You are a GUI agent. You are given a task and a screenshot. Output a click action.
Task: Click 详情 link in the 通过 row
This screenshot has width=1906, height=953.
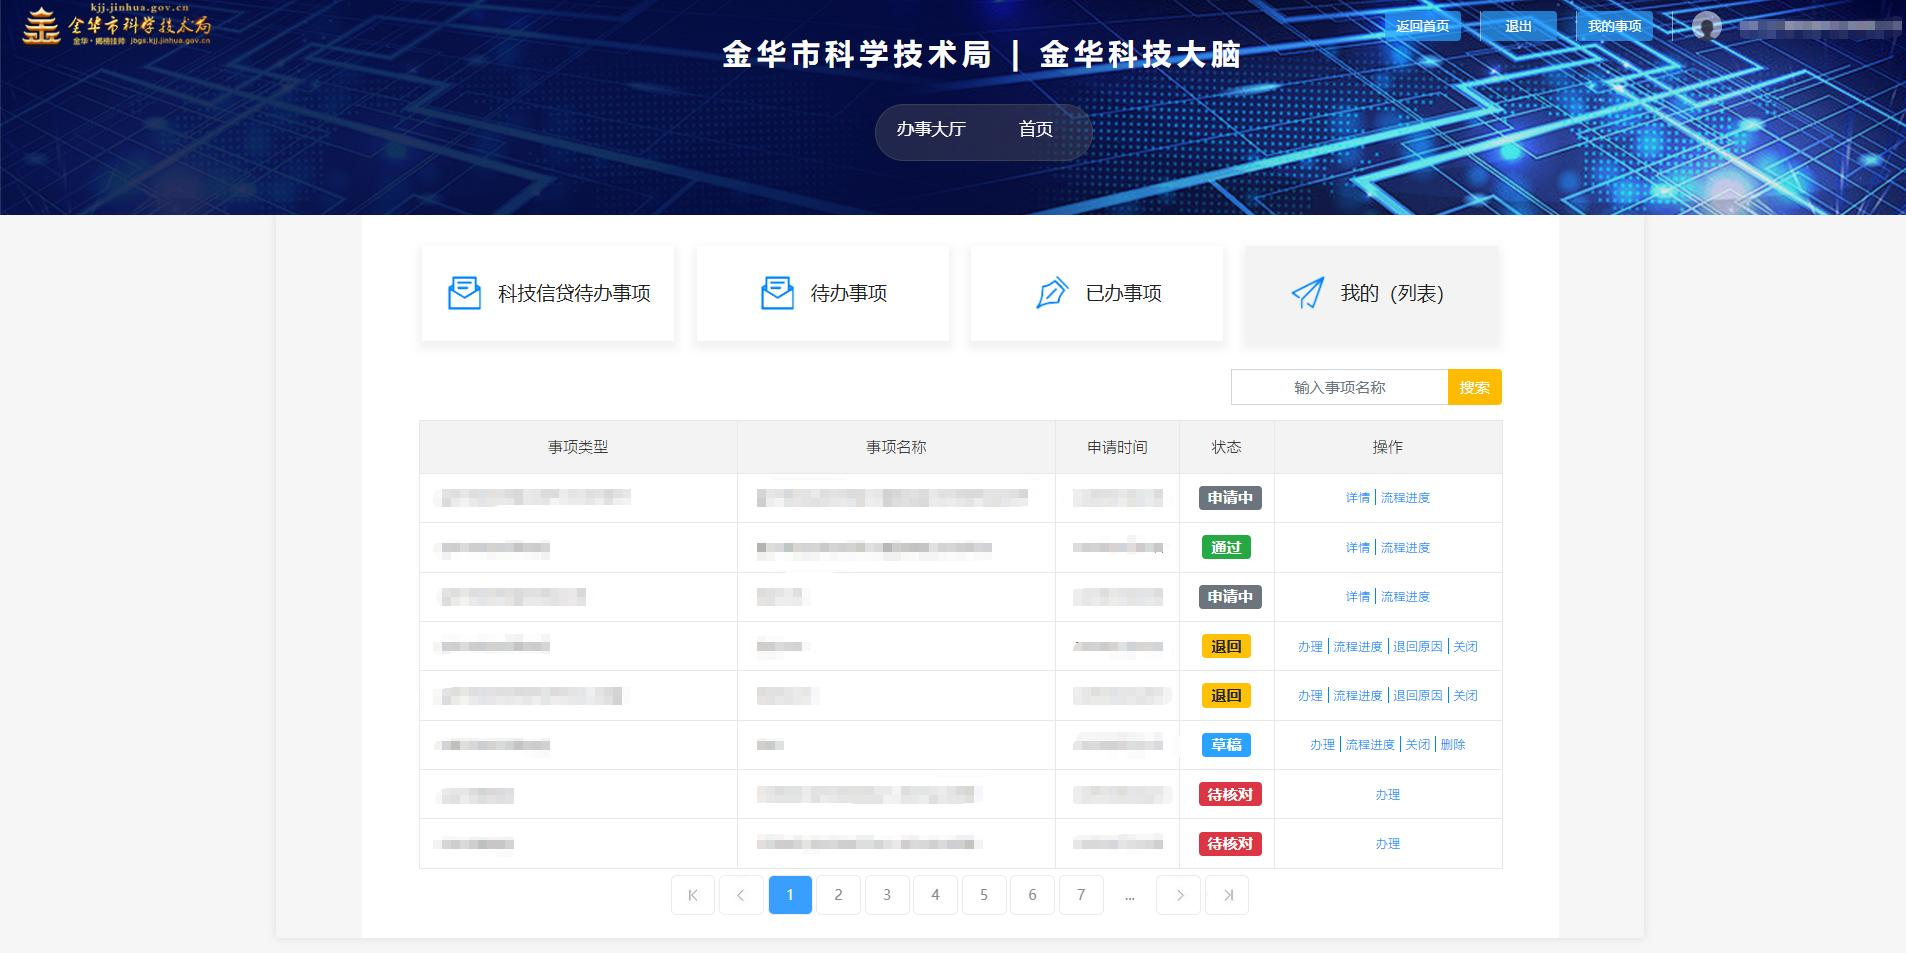(x=1357, y=548)
